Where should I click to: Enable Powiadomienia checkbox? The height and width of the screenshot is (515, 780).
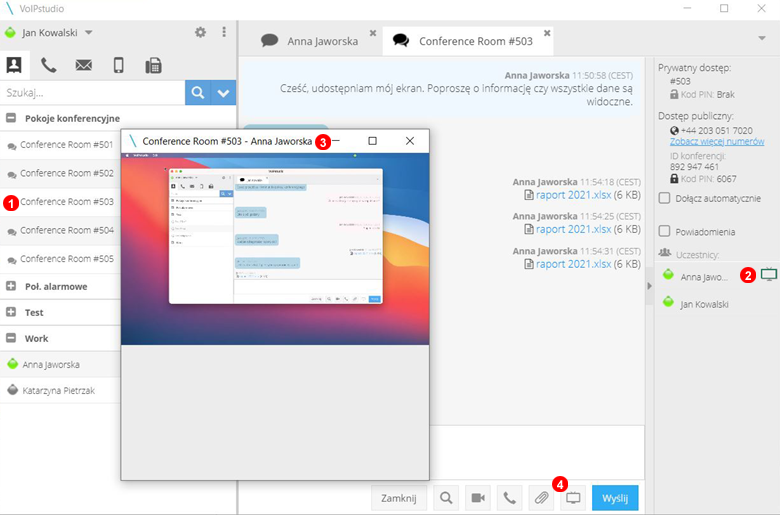coord(664,231)
